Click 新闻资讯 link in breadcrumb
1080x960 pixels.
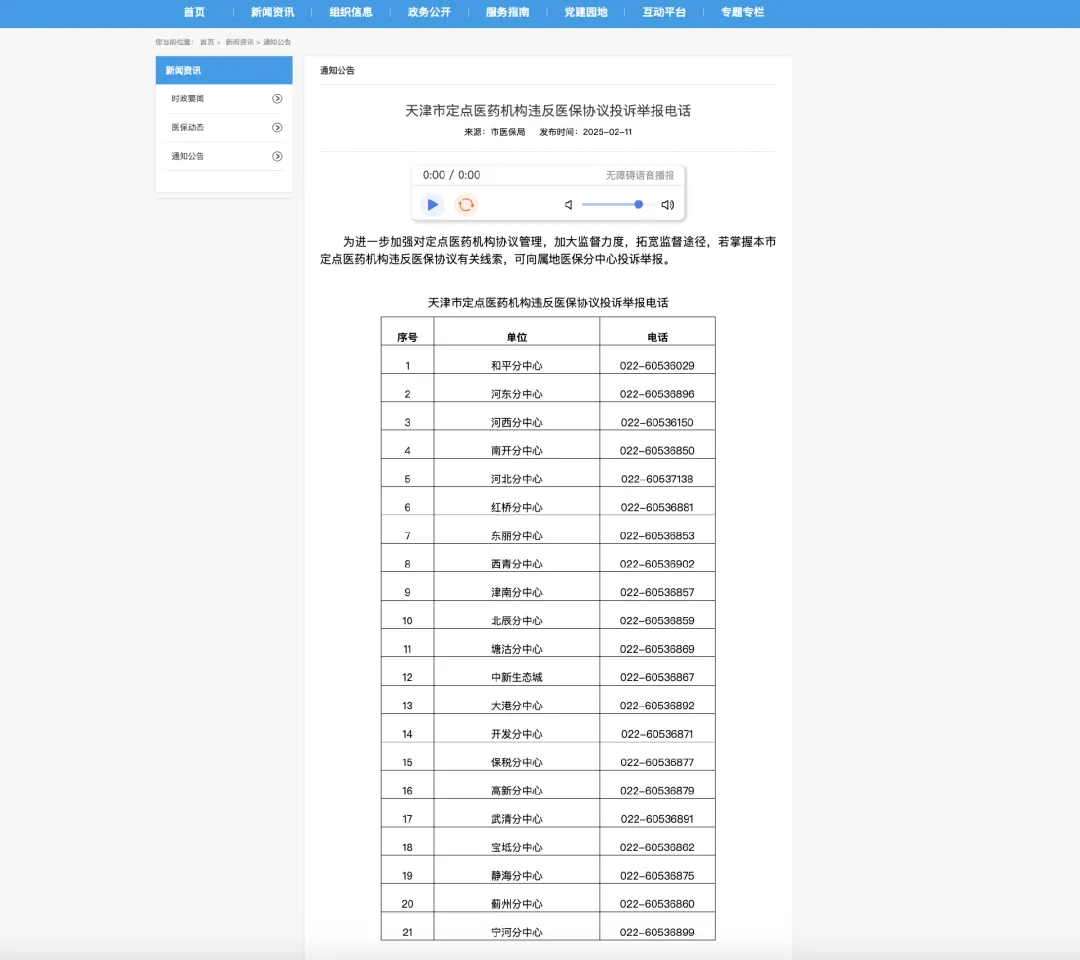(x=239, y=42)
